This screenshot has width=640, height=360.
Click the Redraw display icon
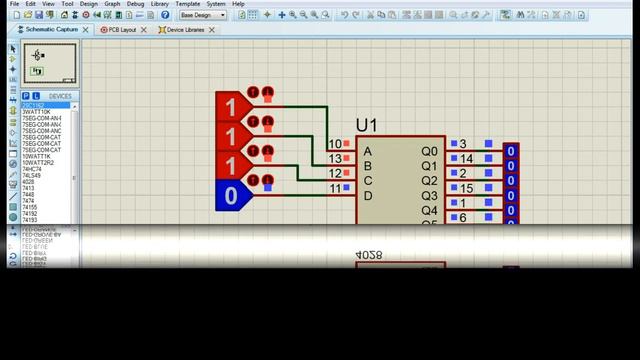coord(242,15)
